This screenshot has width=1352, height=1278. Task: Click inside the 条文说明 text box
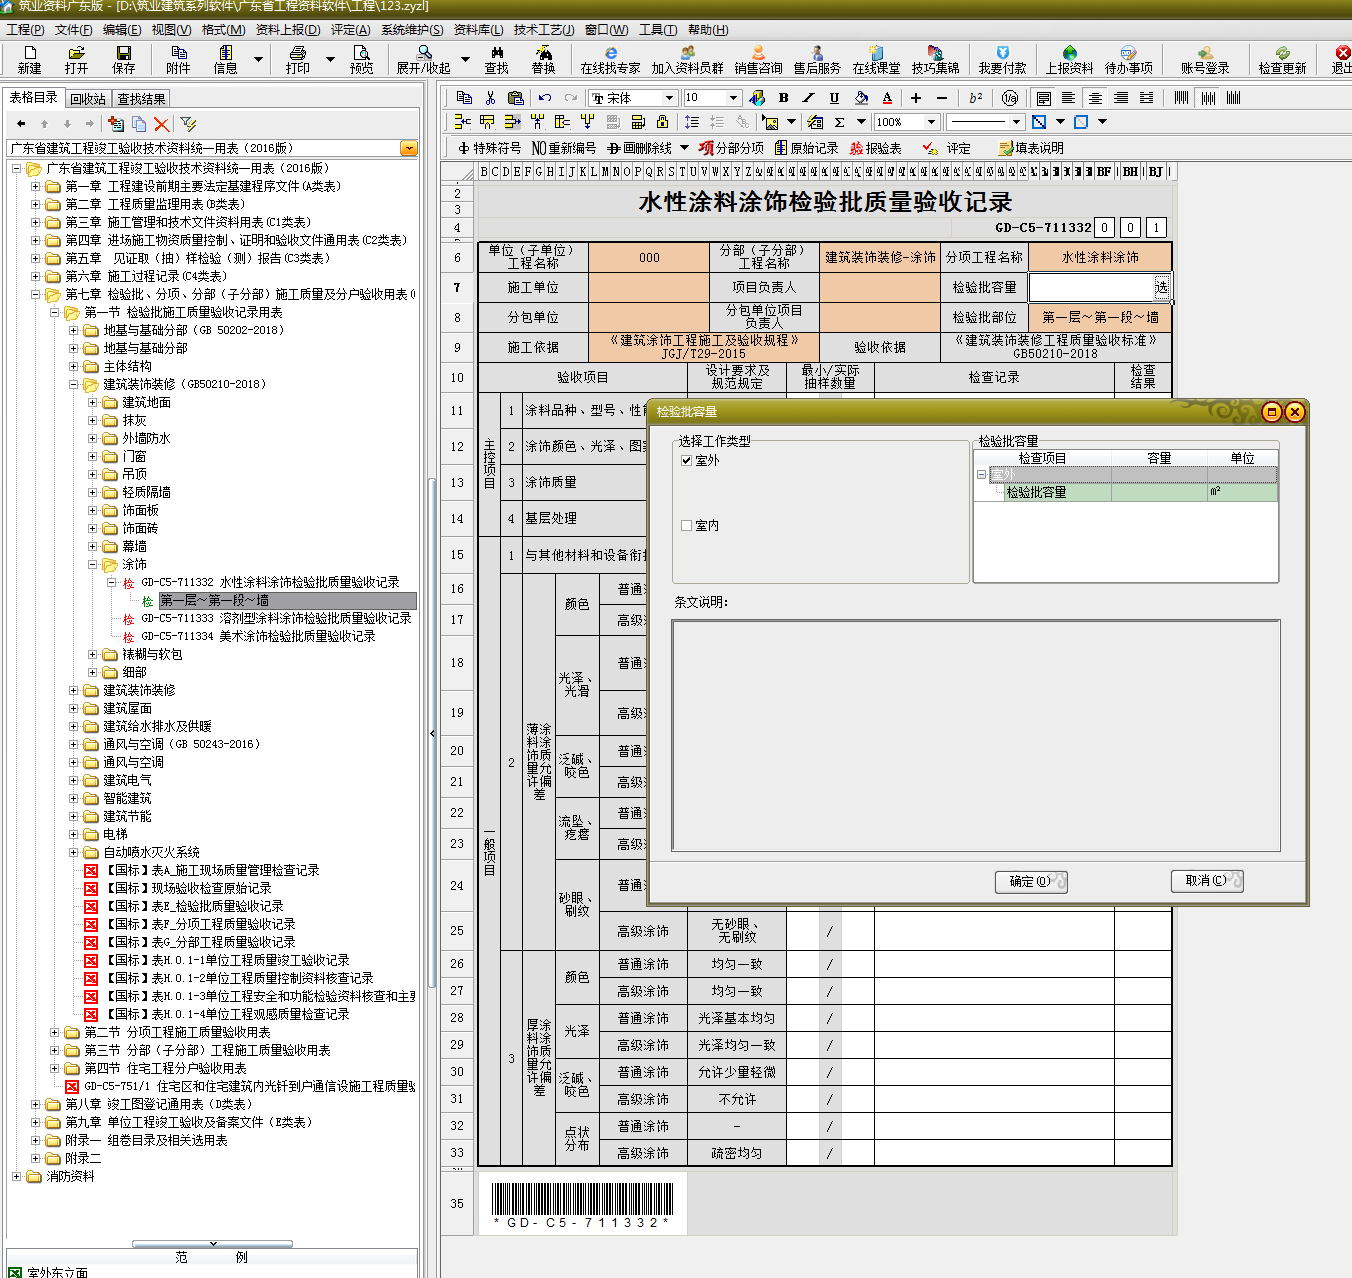(976, 736)
